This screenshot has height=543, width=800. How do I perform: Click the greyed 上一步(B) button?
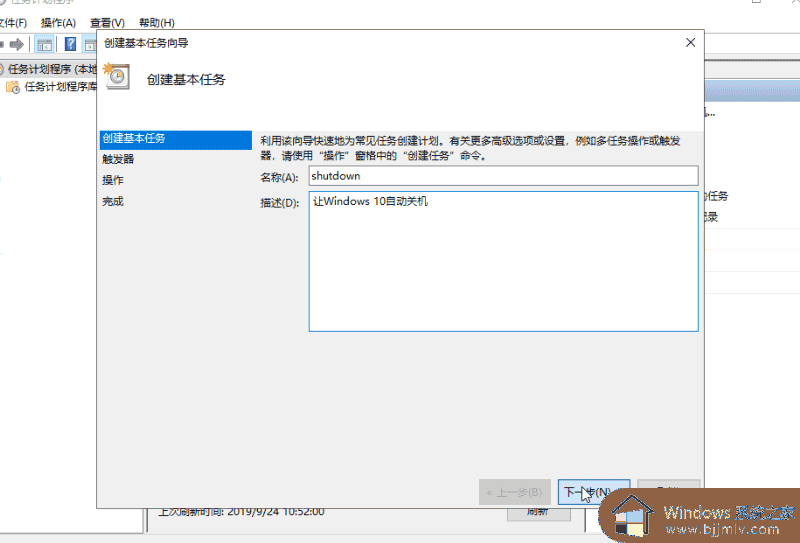pyautogui.click(x=514, y=492)
